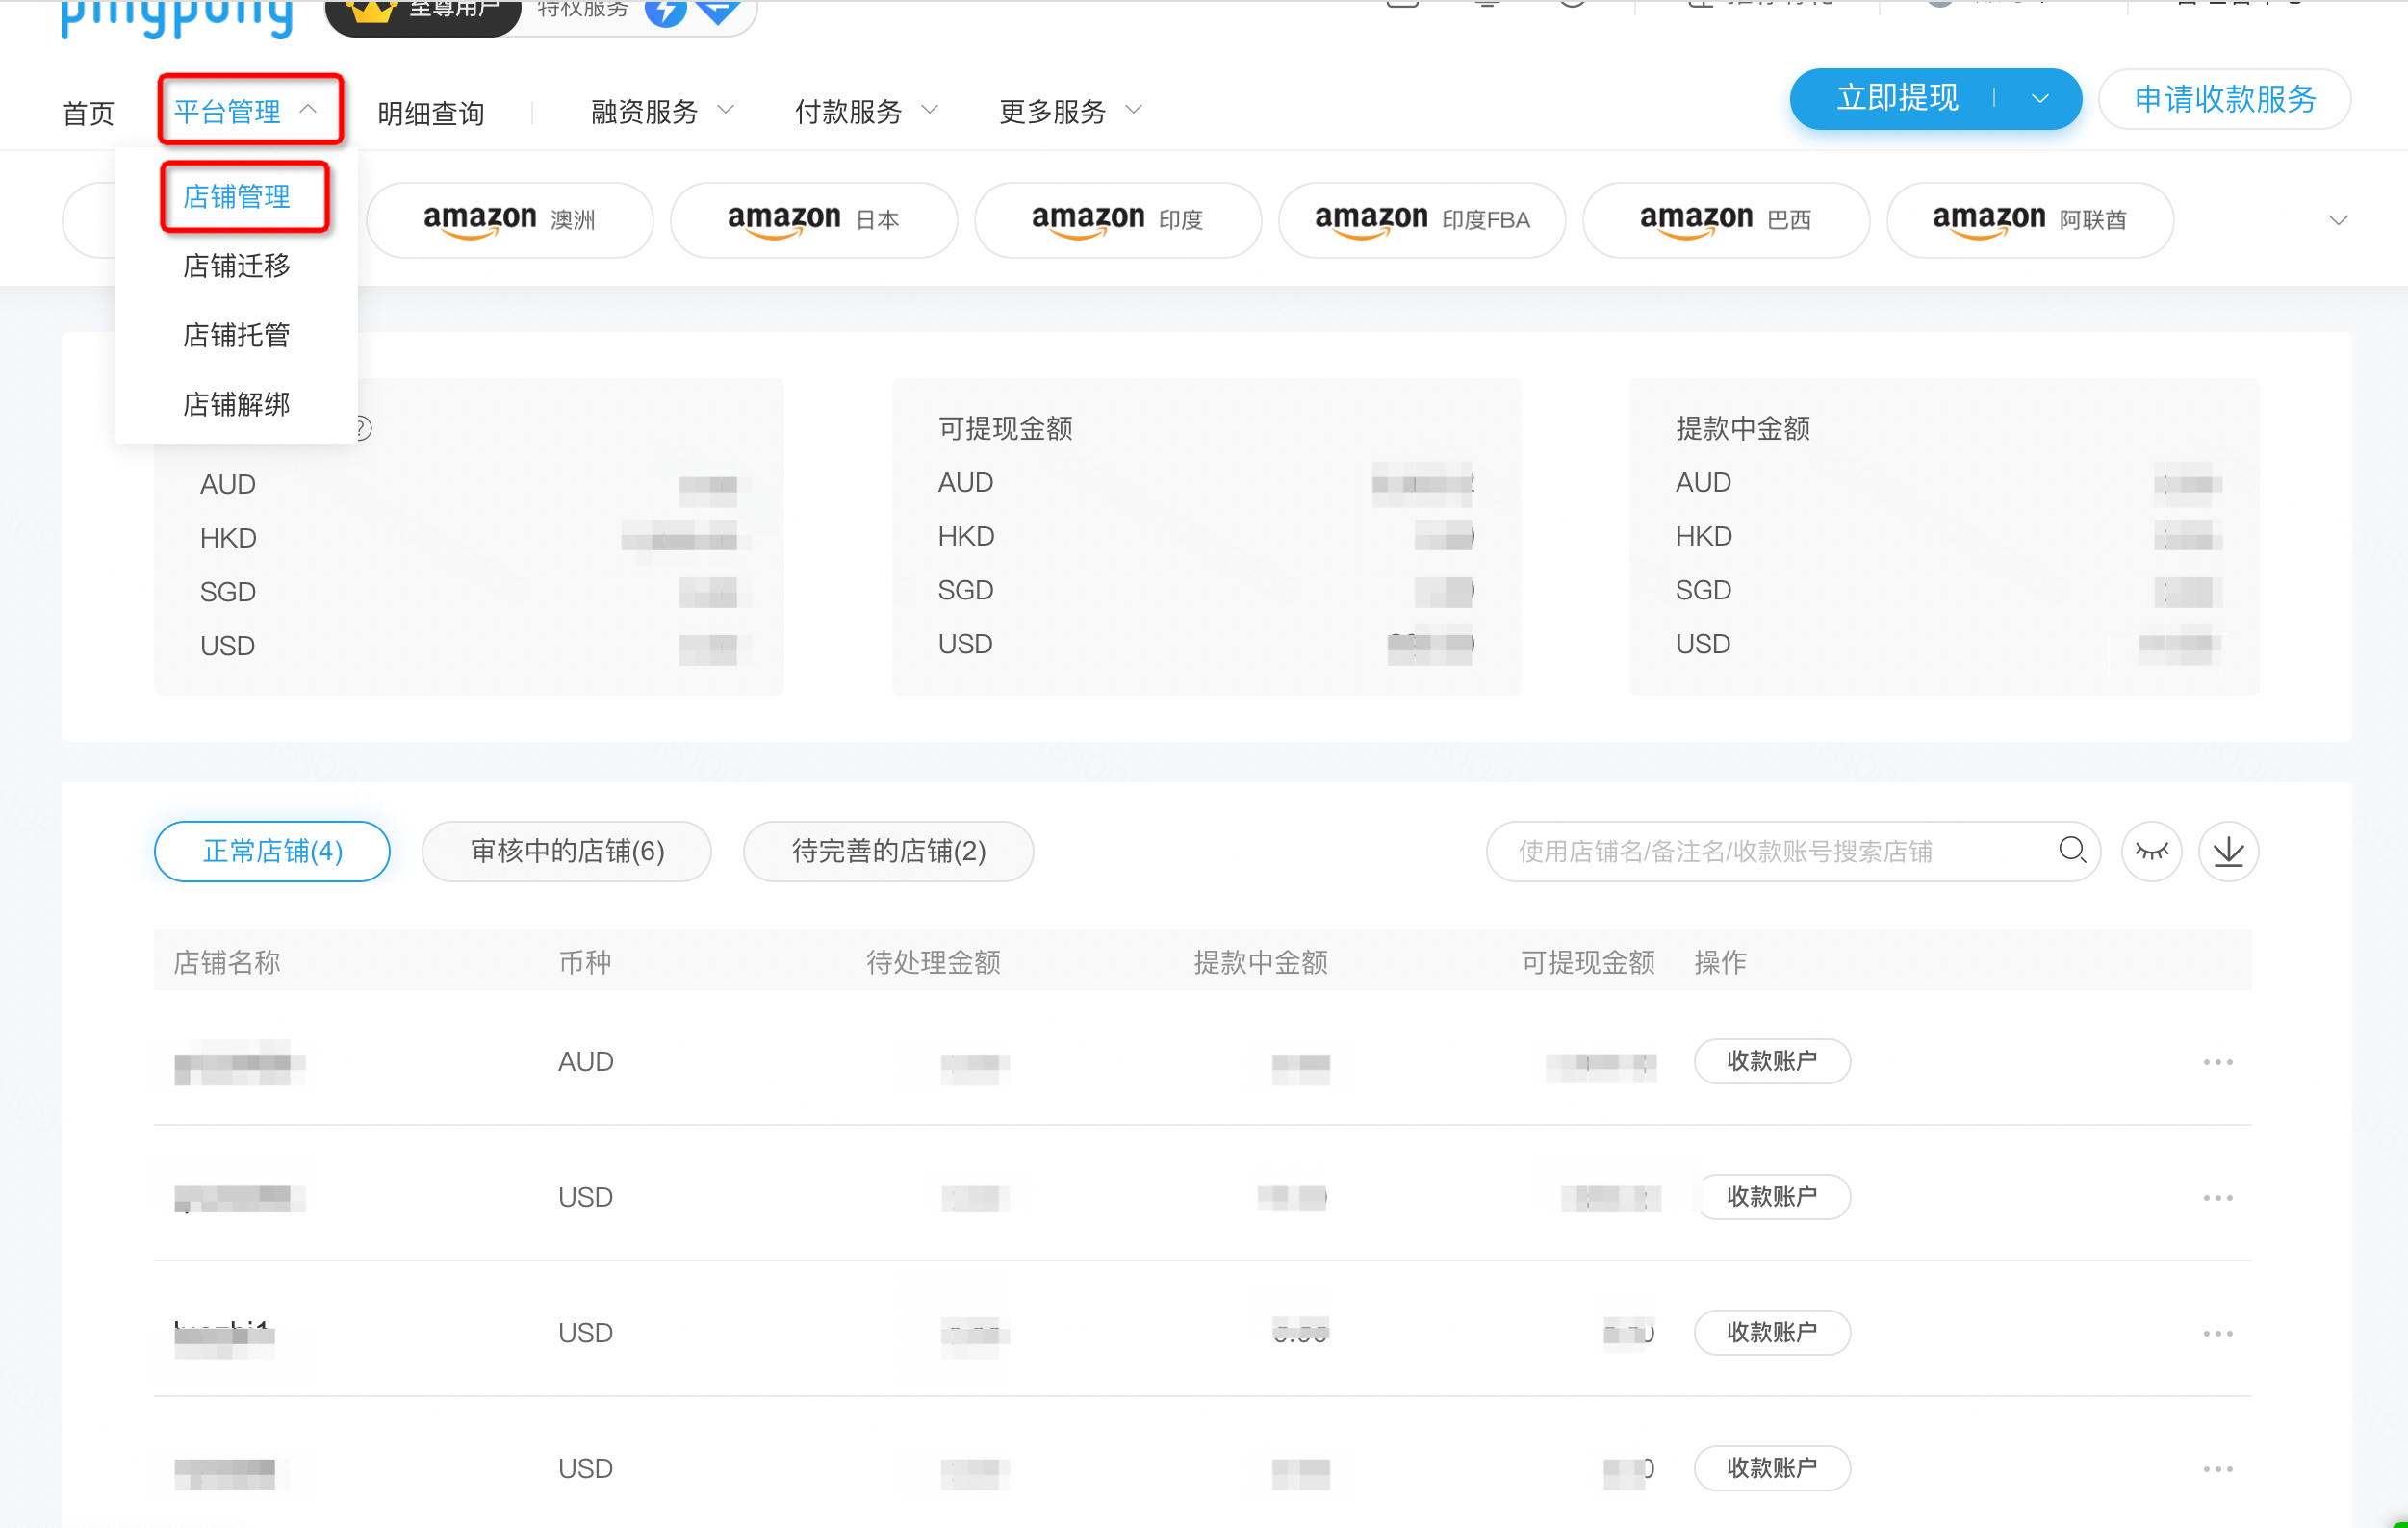Select the Amazon 印度FBA platform

1422,219
